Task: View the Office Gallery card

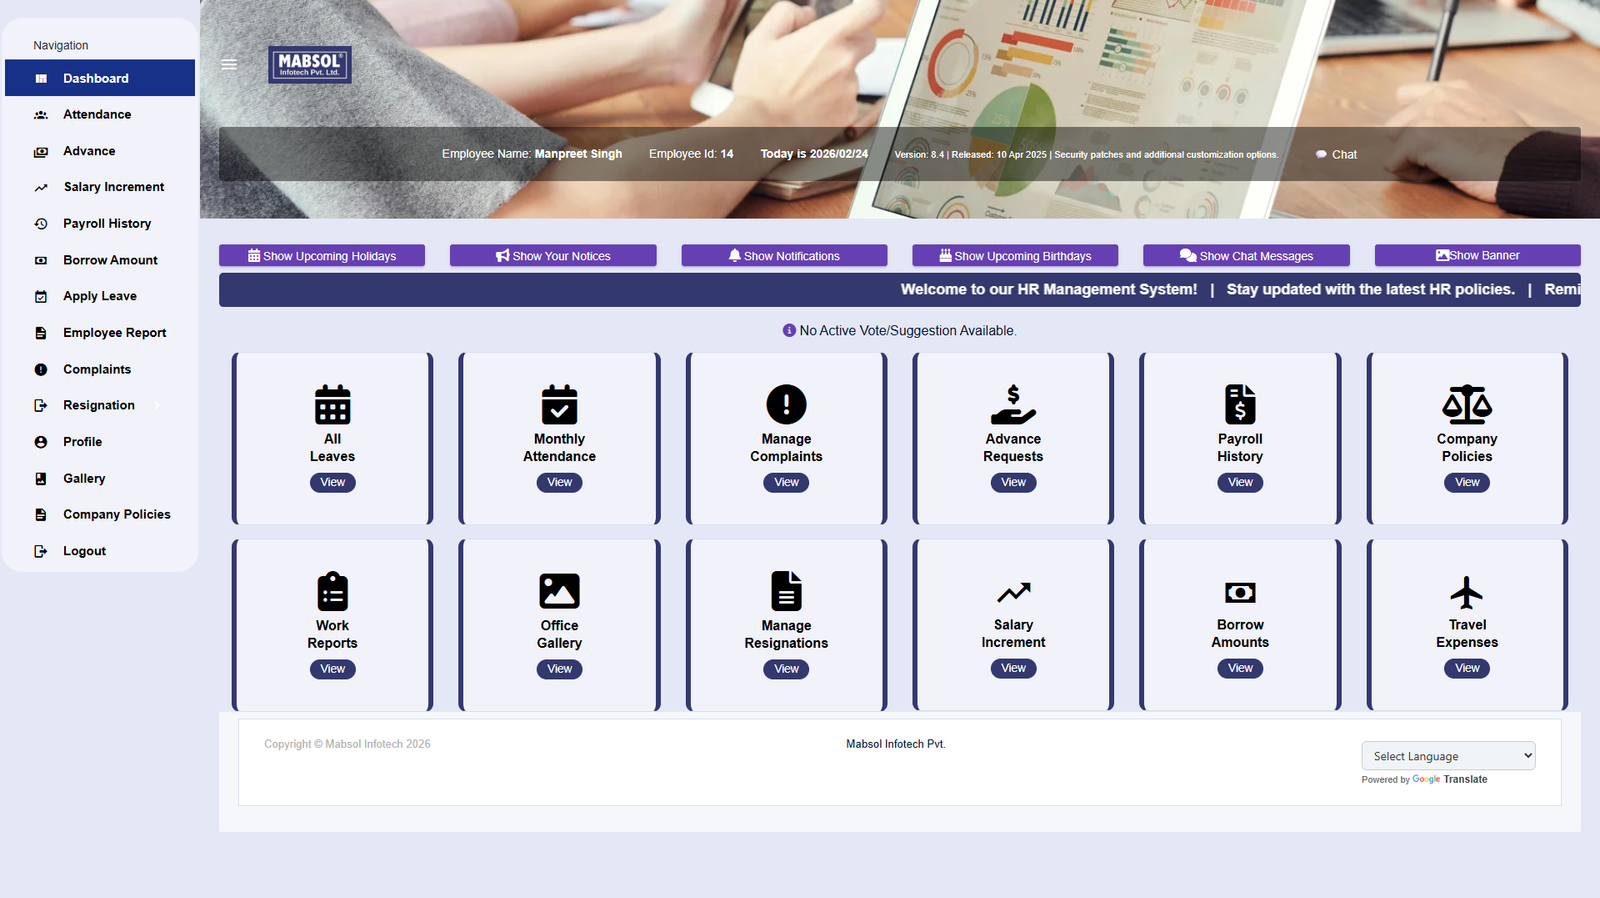Action: (559, 669)
